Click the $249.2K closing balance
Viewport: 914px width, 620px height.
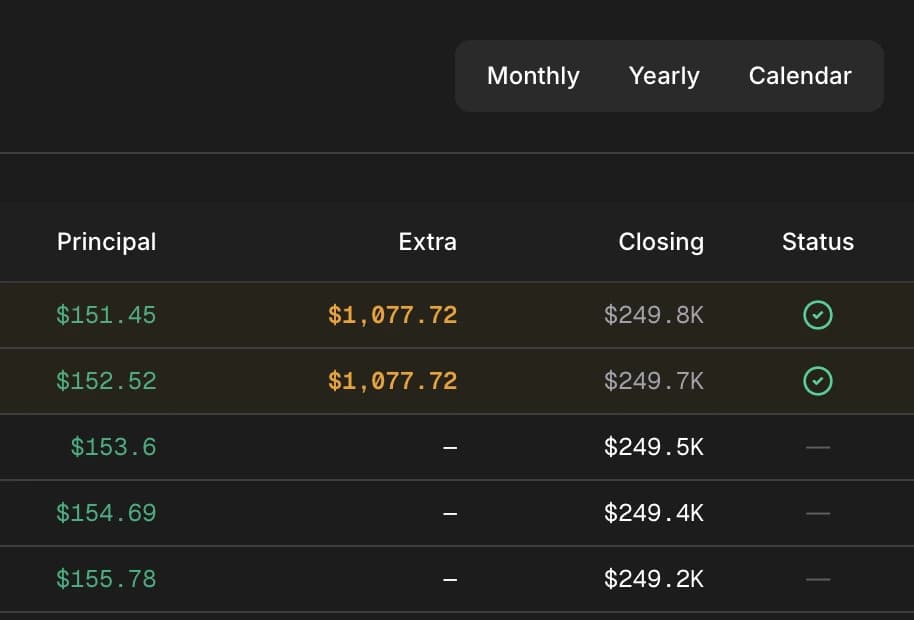click(x=654, y=579)
